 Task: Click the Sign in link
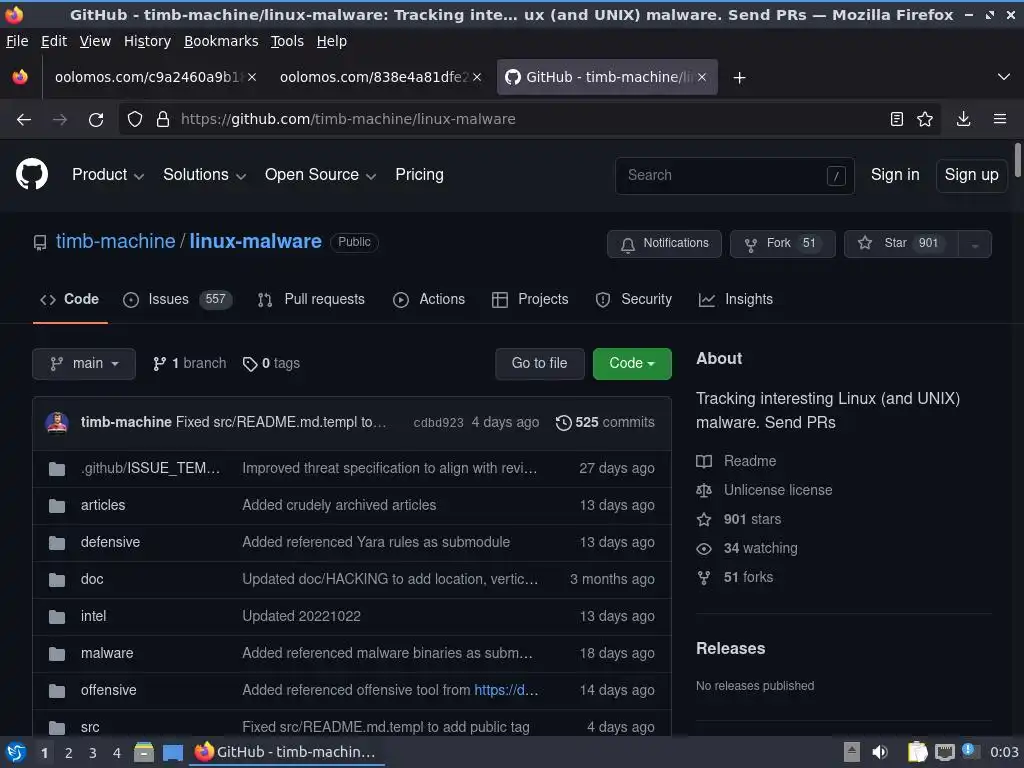895,175
